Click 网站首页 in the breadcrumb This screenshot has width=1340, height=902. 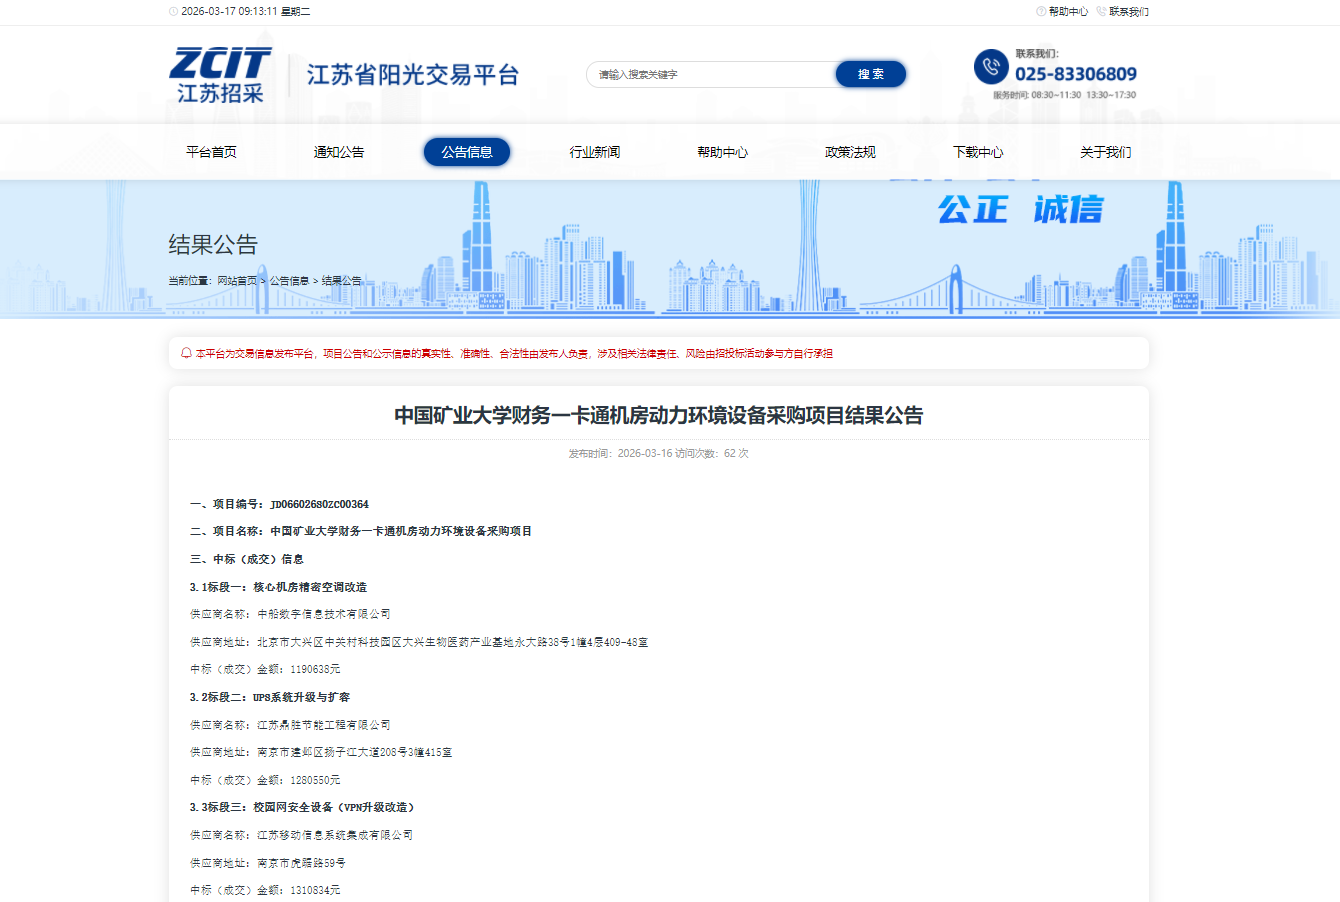237,281
